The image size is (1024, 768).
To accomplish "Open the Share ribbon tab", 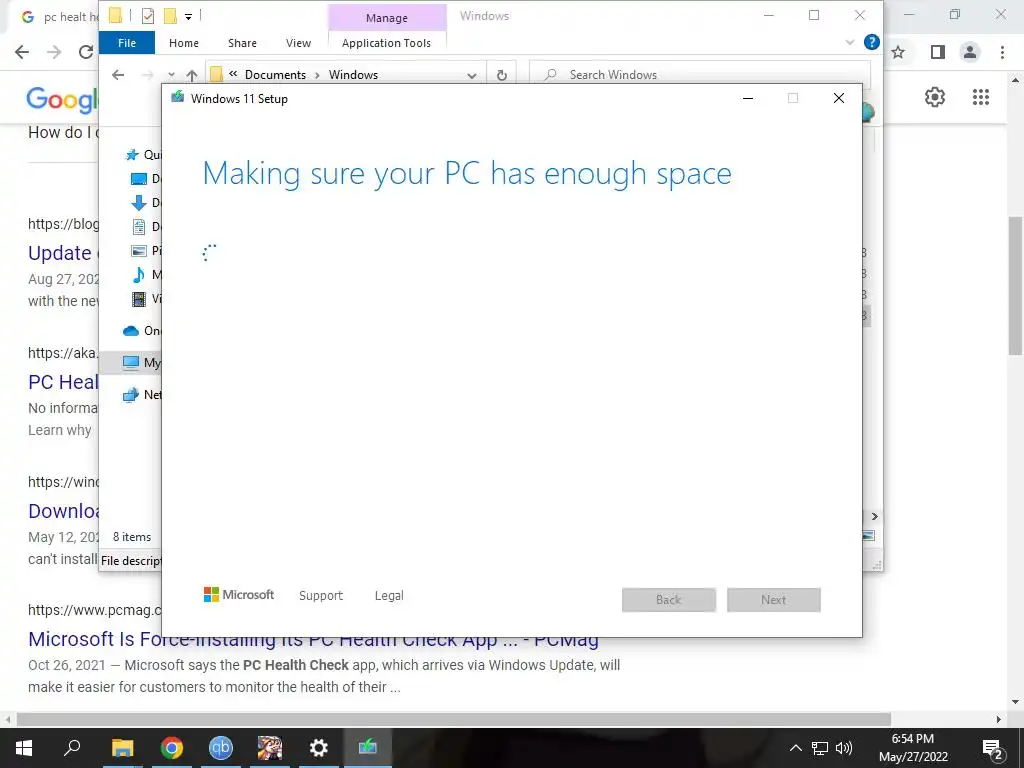I will pos(242,43).
